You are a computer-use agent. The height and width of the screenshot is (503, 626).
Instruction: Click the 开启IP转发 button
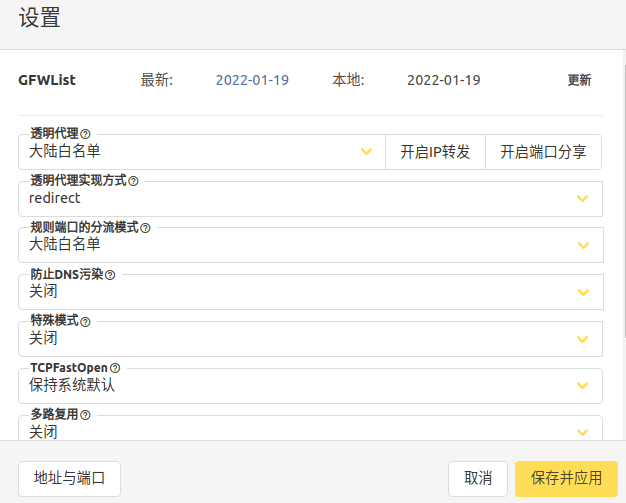[435, 152]
